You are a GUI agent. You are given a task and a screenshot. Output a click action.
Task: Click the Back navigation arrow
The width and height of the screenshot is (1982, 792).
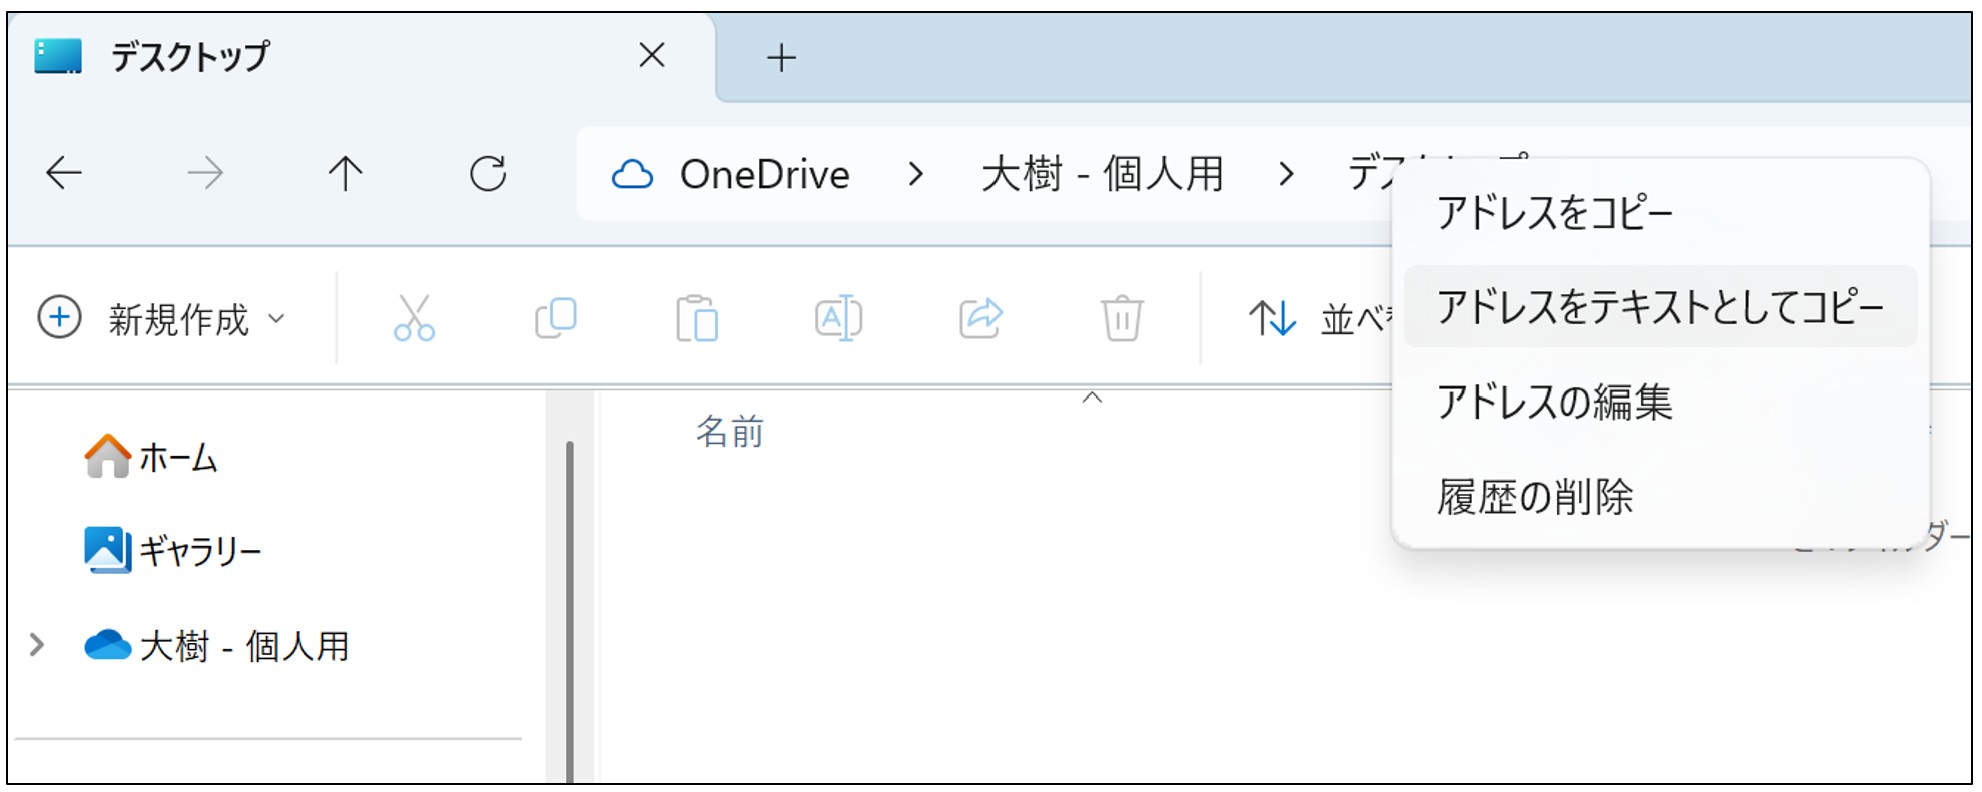click(64, 174)
